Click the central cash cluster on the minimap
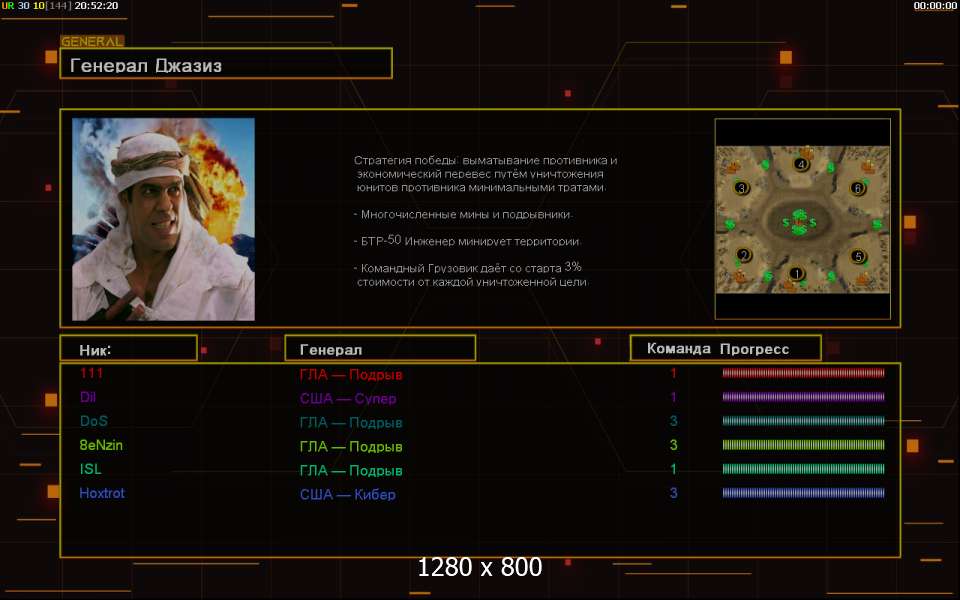 point(799,221)
